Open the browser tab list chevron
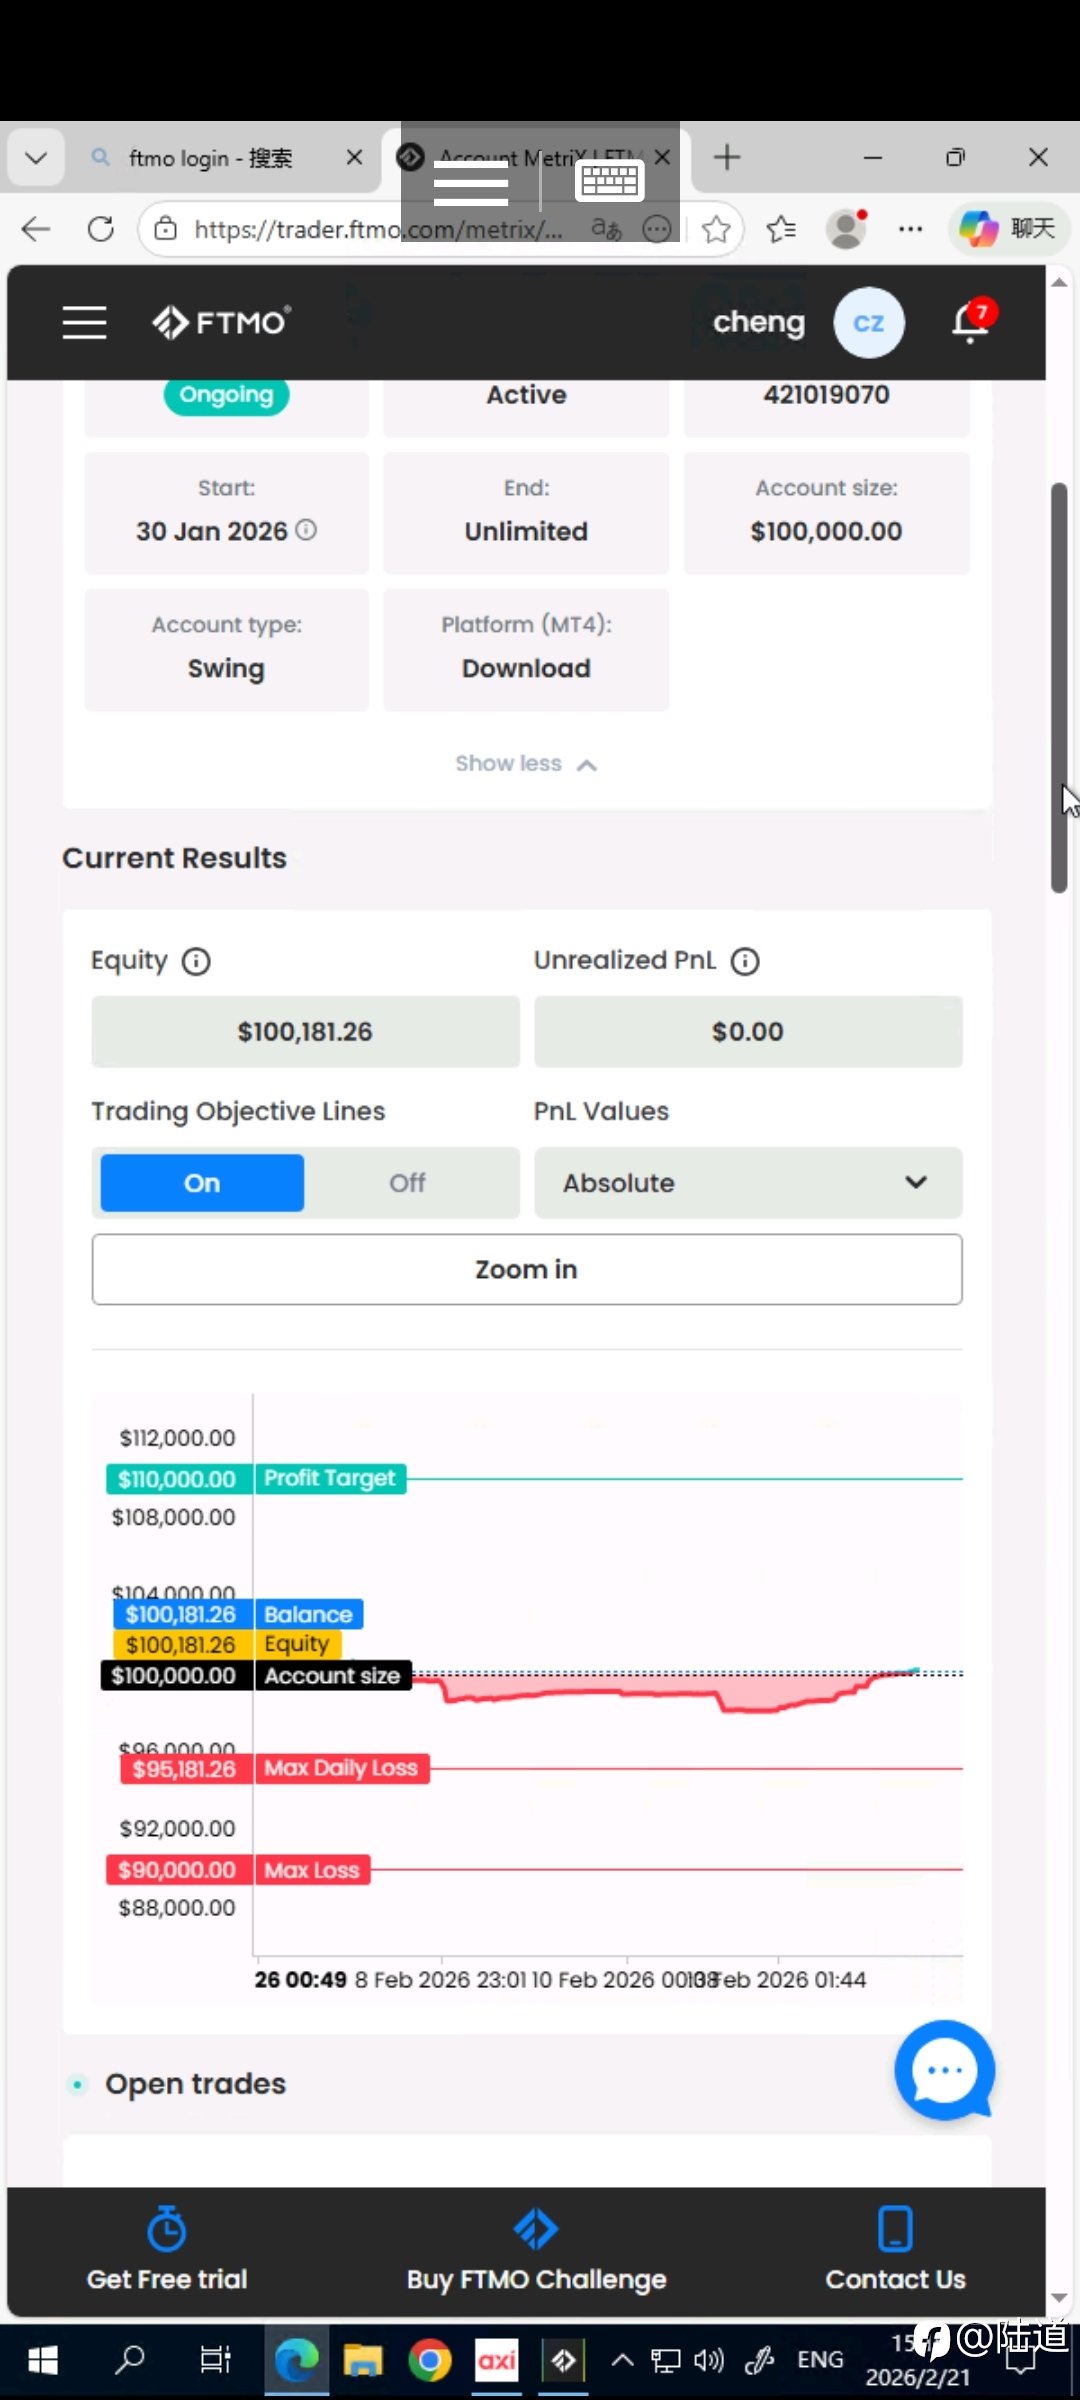 36,158
